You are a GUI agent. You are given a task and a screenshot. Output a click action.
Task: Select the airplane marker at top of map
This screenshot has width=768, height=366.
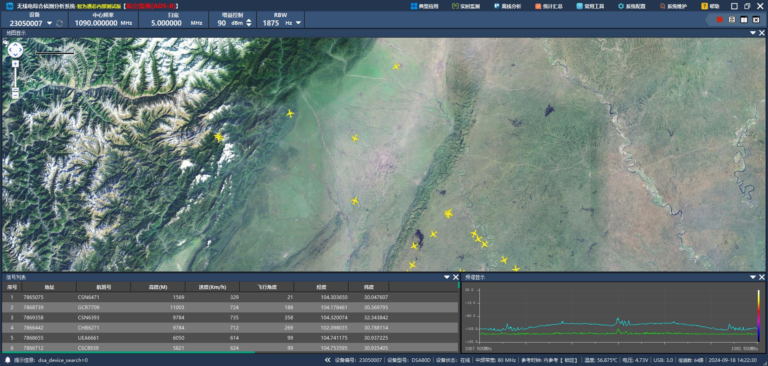point(396,66)
